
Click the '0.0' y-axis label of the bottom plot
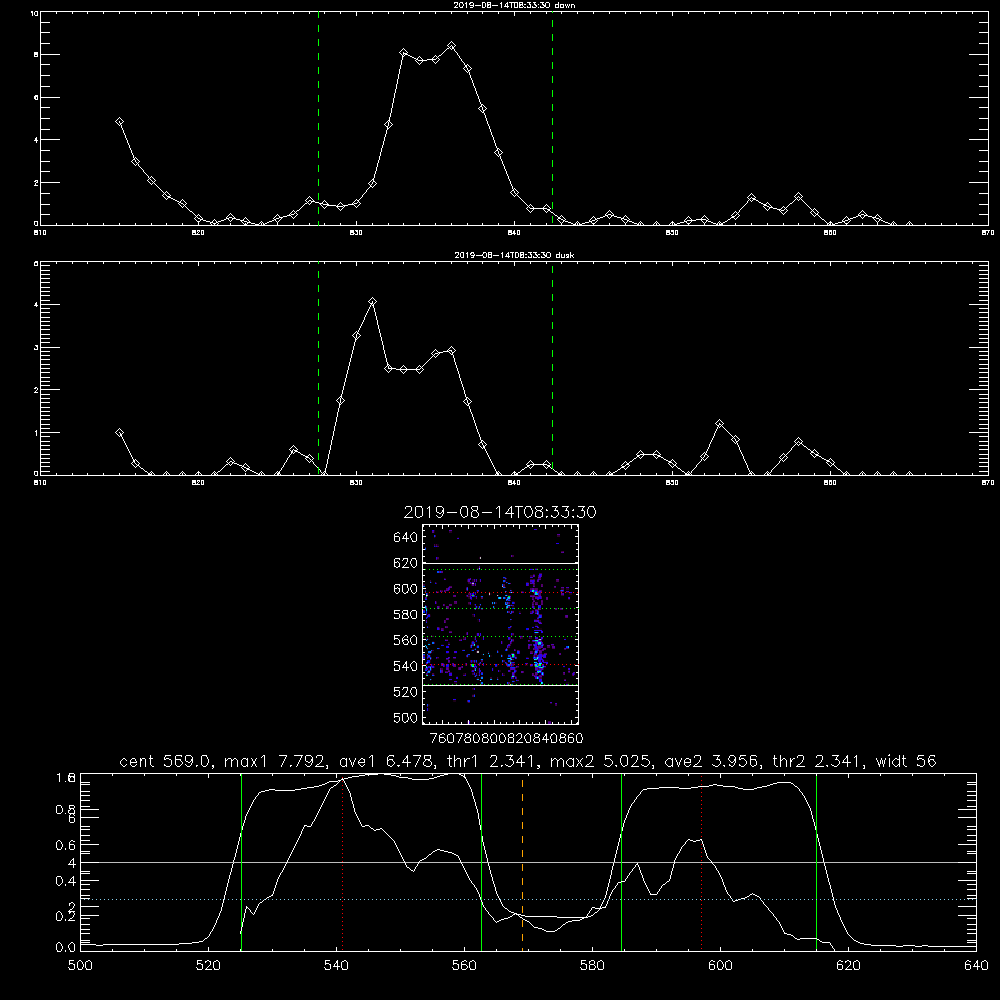tap(66, 948)
